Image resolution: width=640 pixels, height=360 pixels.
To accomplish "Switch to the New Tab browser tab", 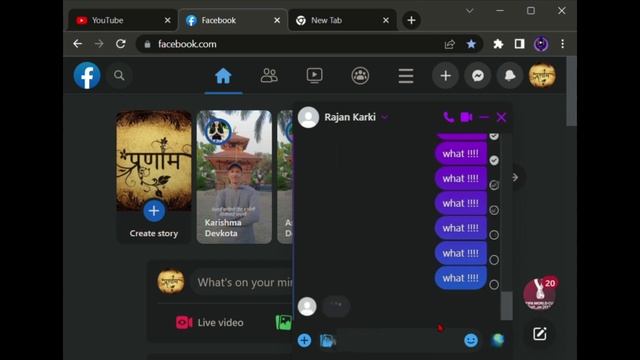I will 342,20.
